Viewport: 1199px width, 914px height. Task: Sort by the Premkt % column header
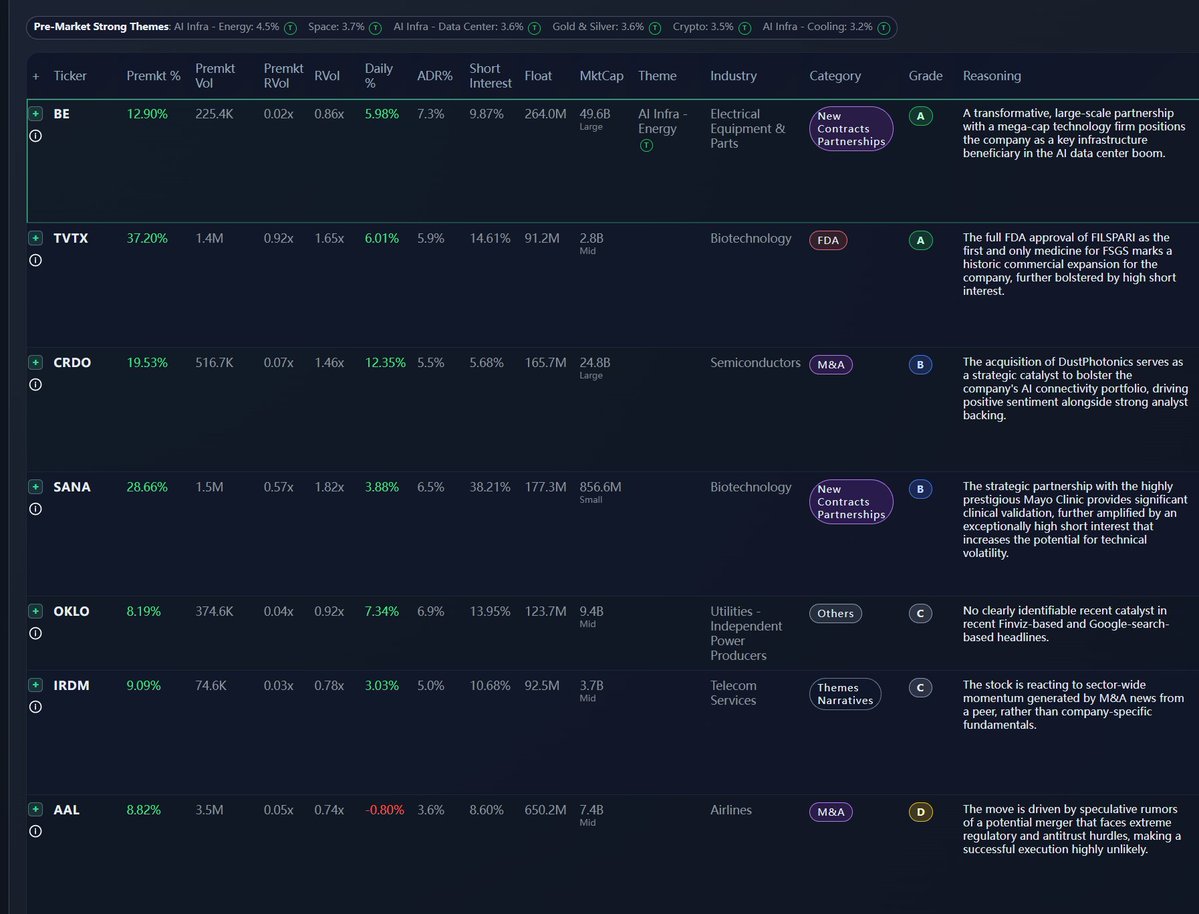(x=153, y=76)
